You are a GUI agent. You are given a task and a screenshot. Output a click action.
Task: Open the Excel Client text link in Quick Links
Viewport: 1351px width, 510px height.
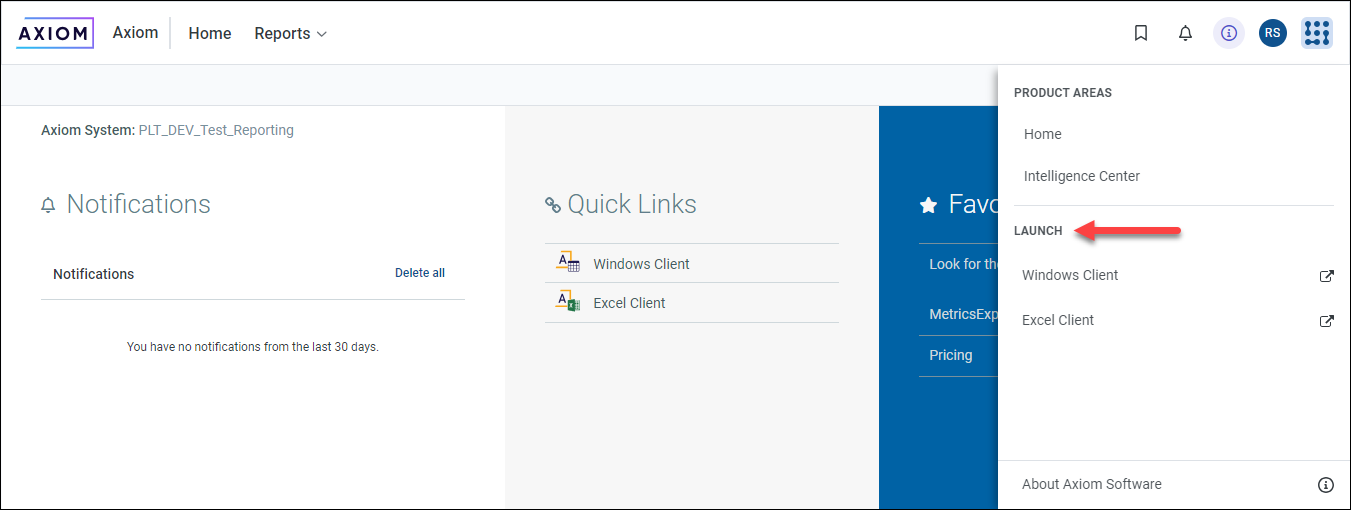629,303
